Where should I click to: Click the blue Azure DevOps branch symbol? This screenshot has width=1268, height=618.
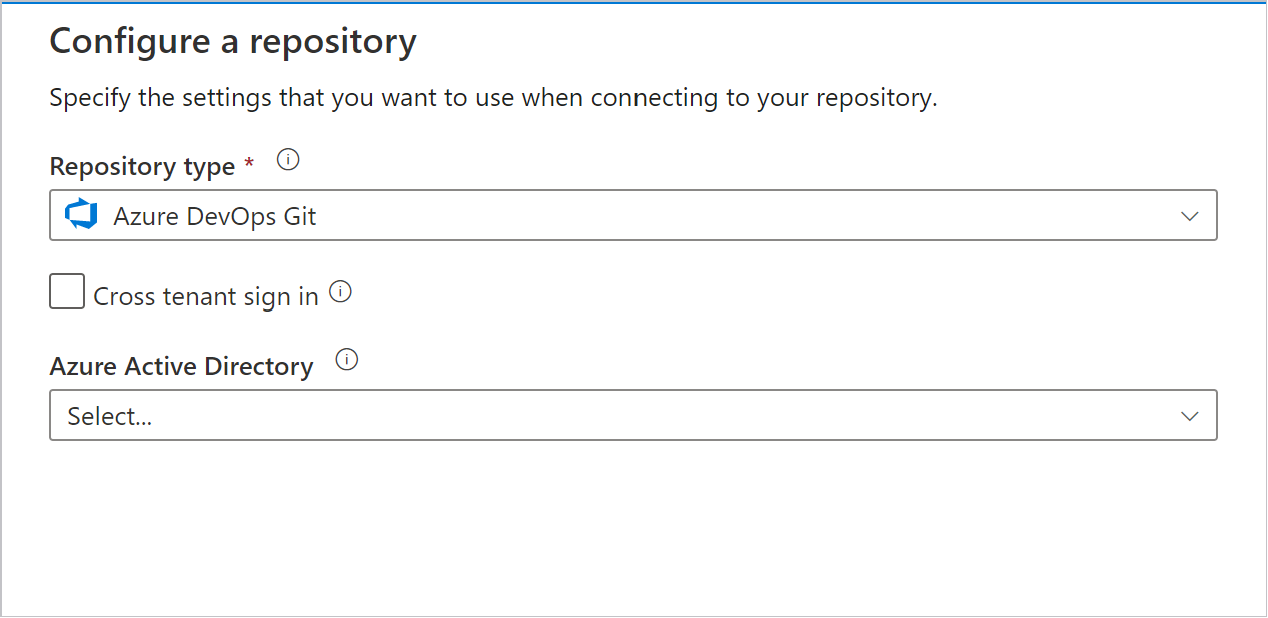click(x=81, y=214)
